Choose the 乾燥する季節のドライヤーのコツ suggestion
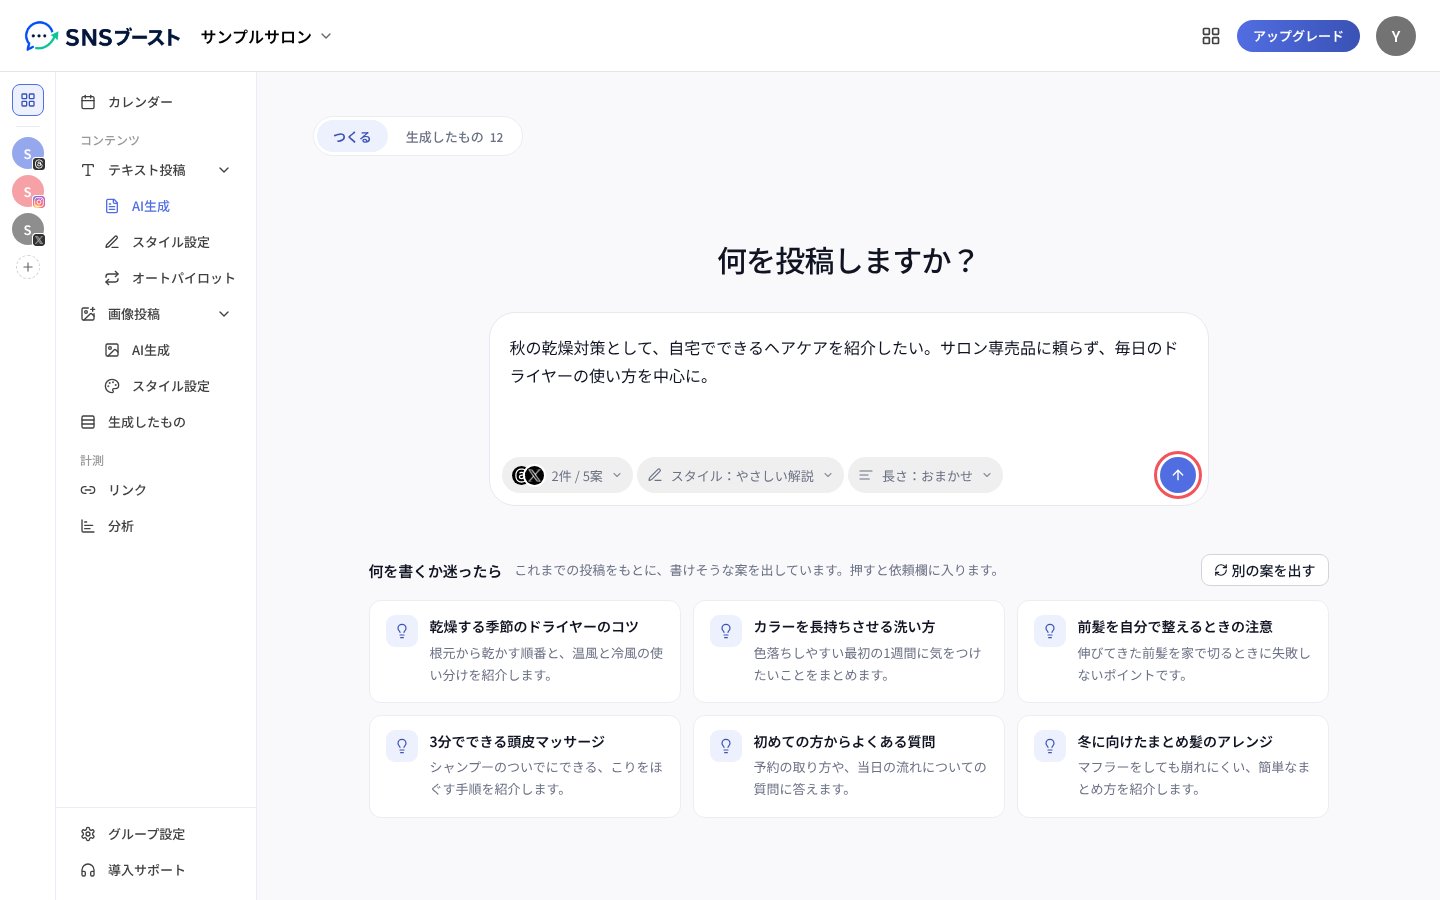 525,651
